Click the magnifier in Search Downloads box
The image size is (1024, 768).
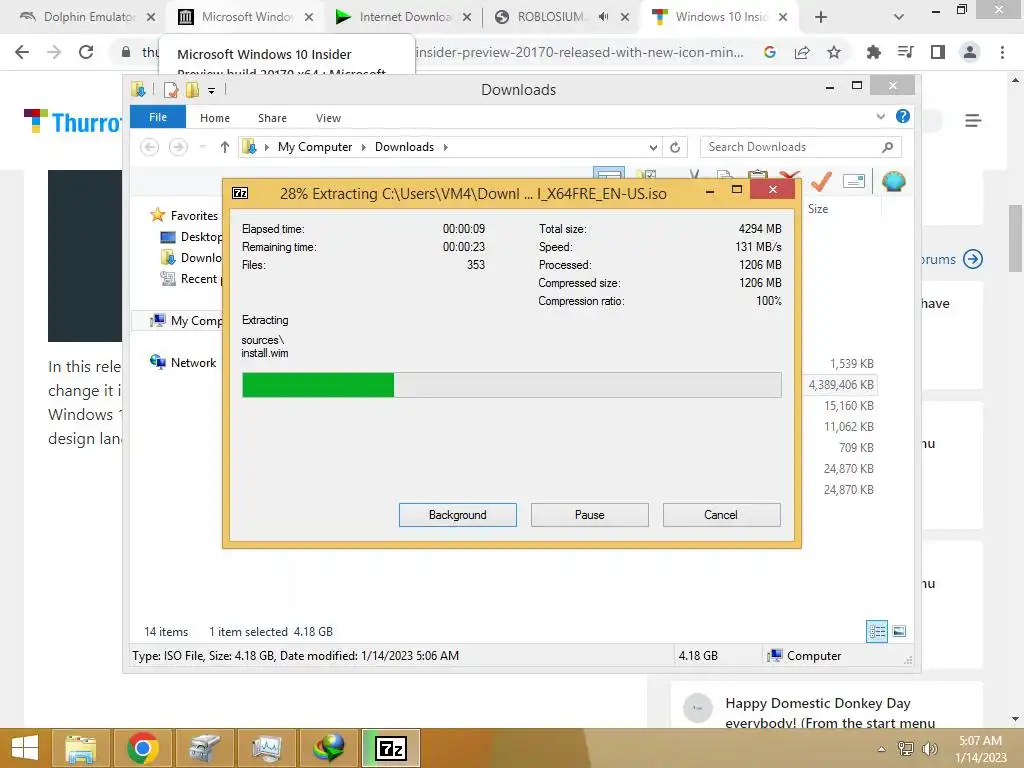point(887,147)
